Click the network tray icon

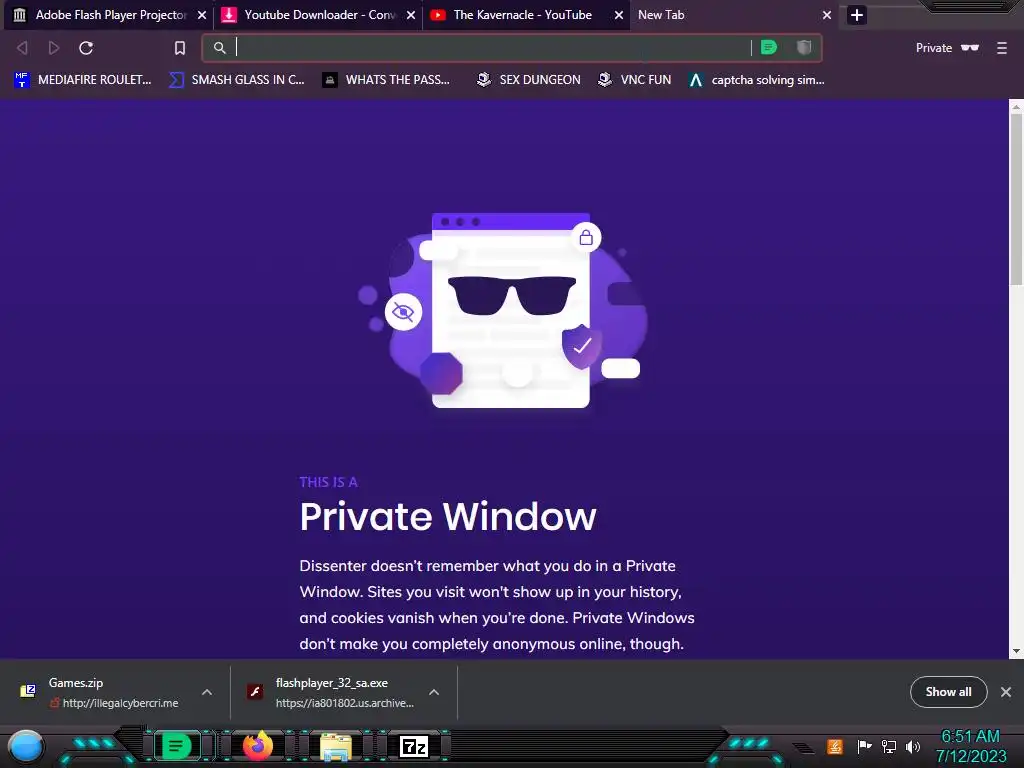coord(888,746)
